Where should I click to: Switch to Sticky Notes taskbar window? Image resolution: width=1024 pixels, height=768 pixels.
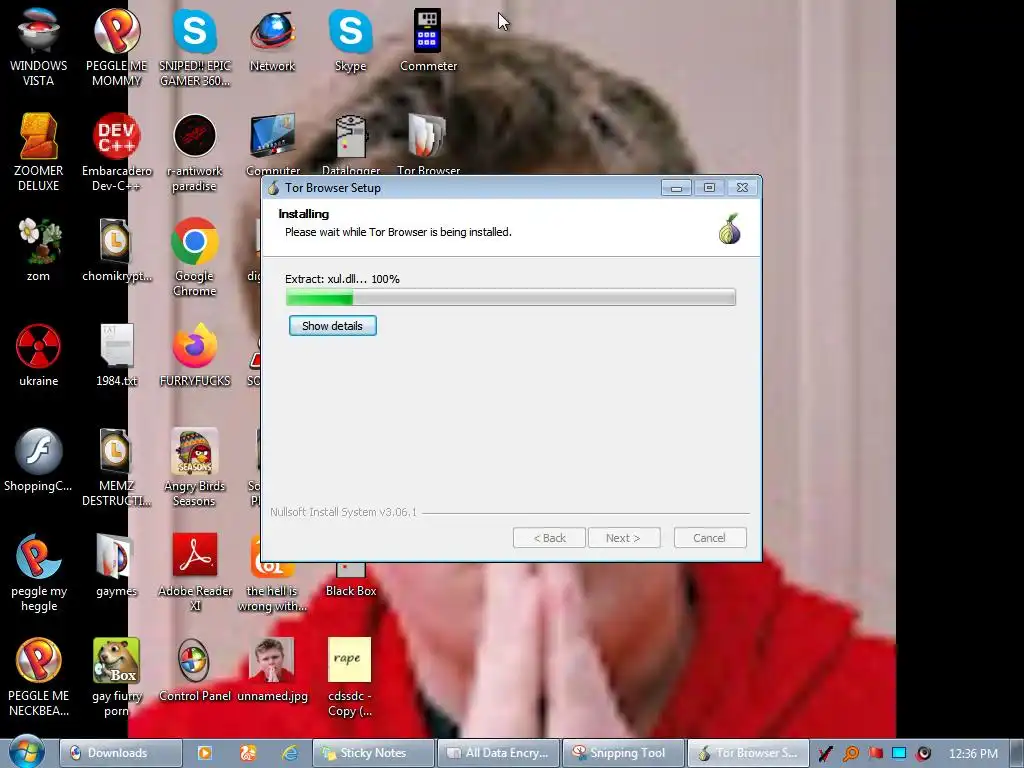tap(374, 753)
